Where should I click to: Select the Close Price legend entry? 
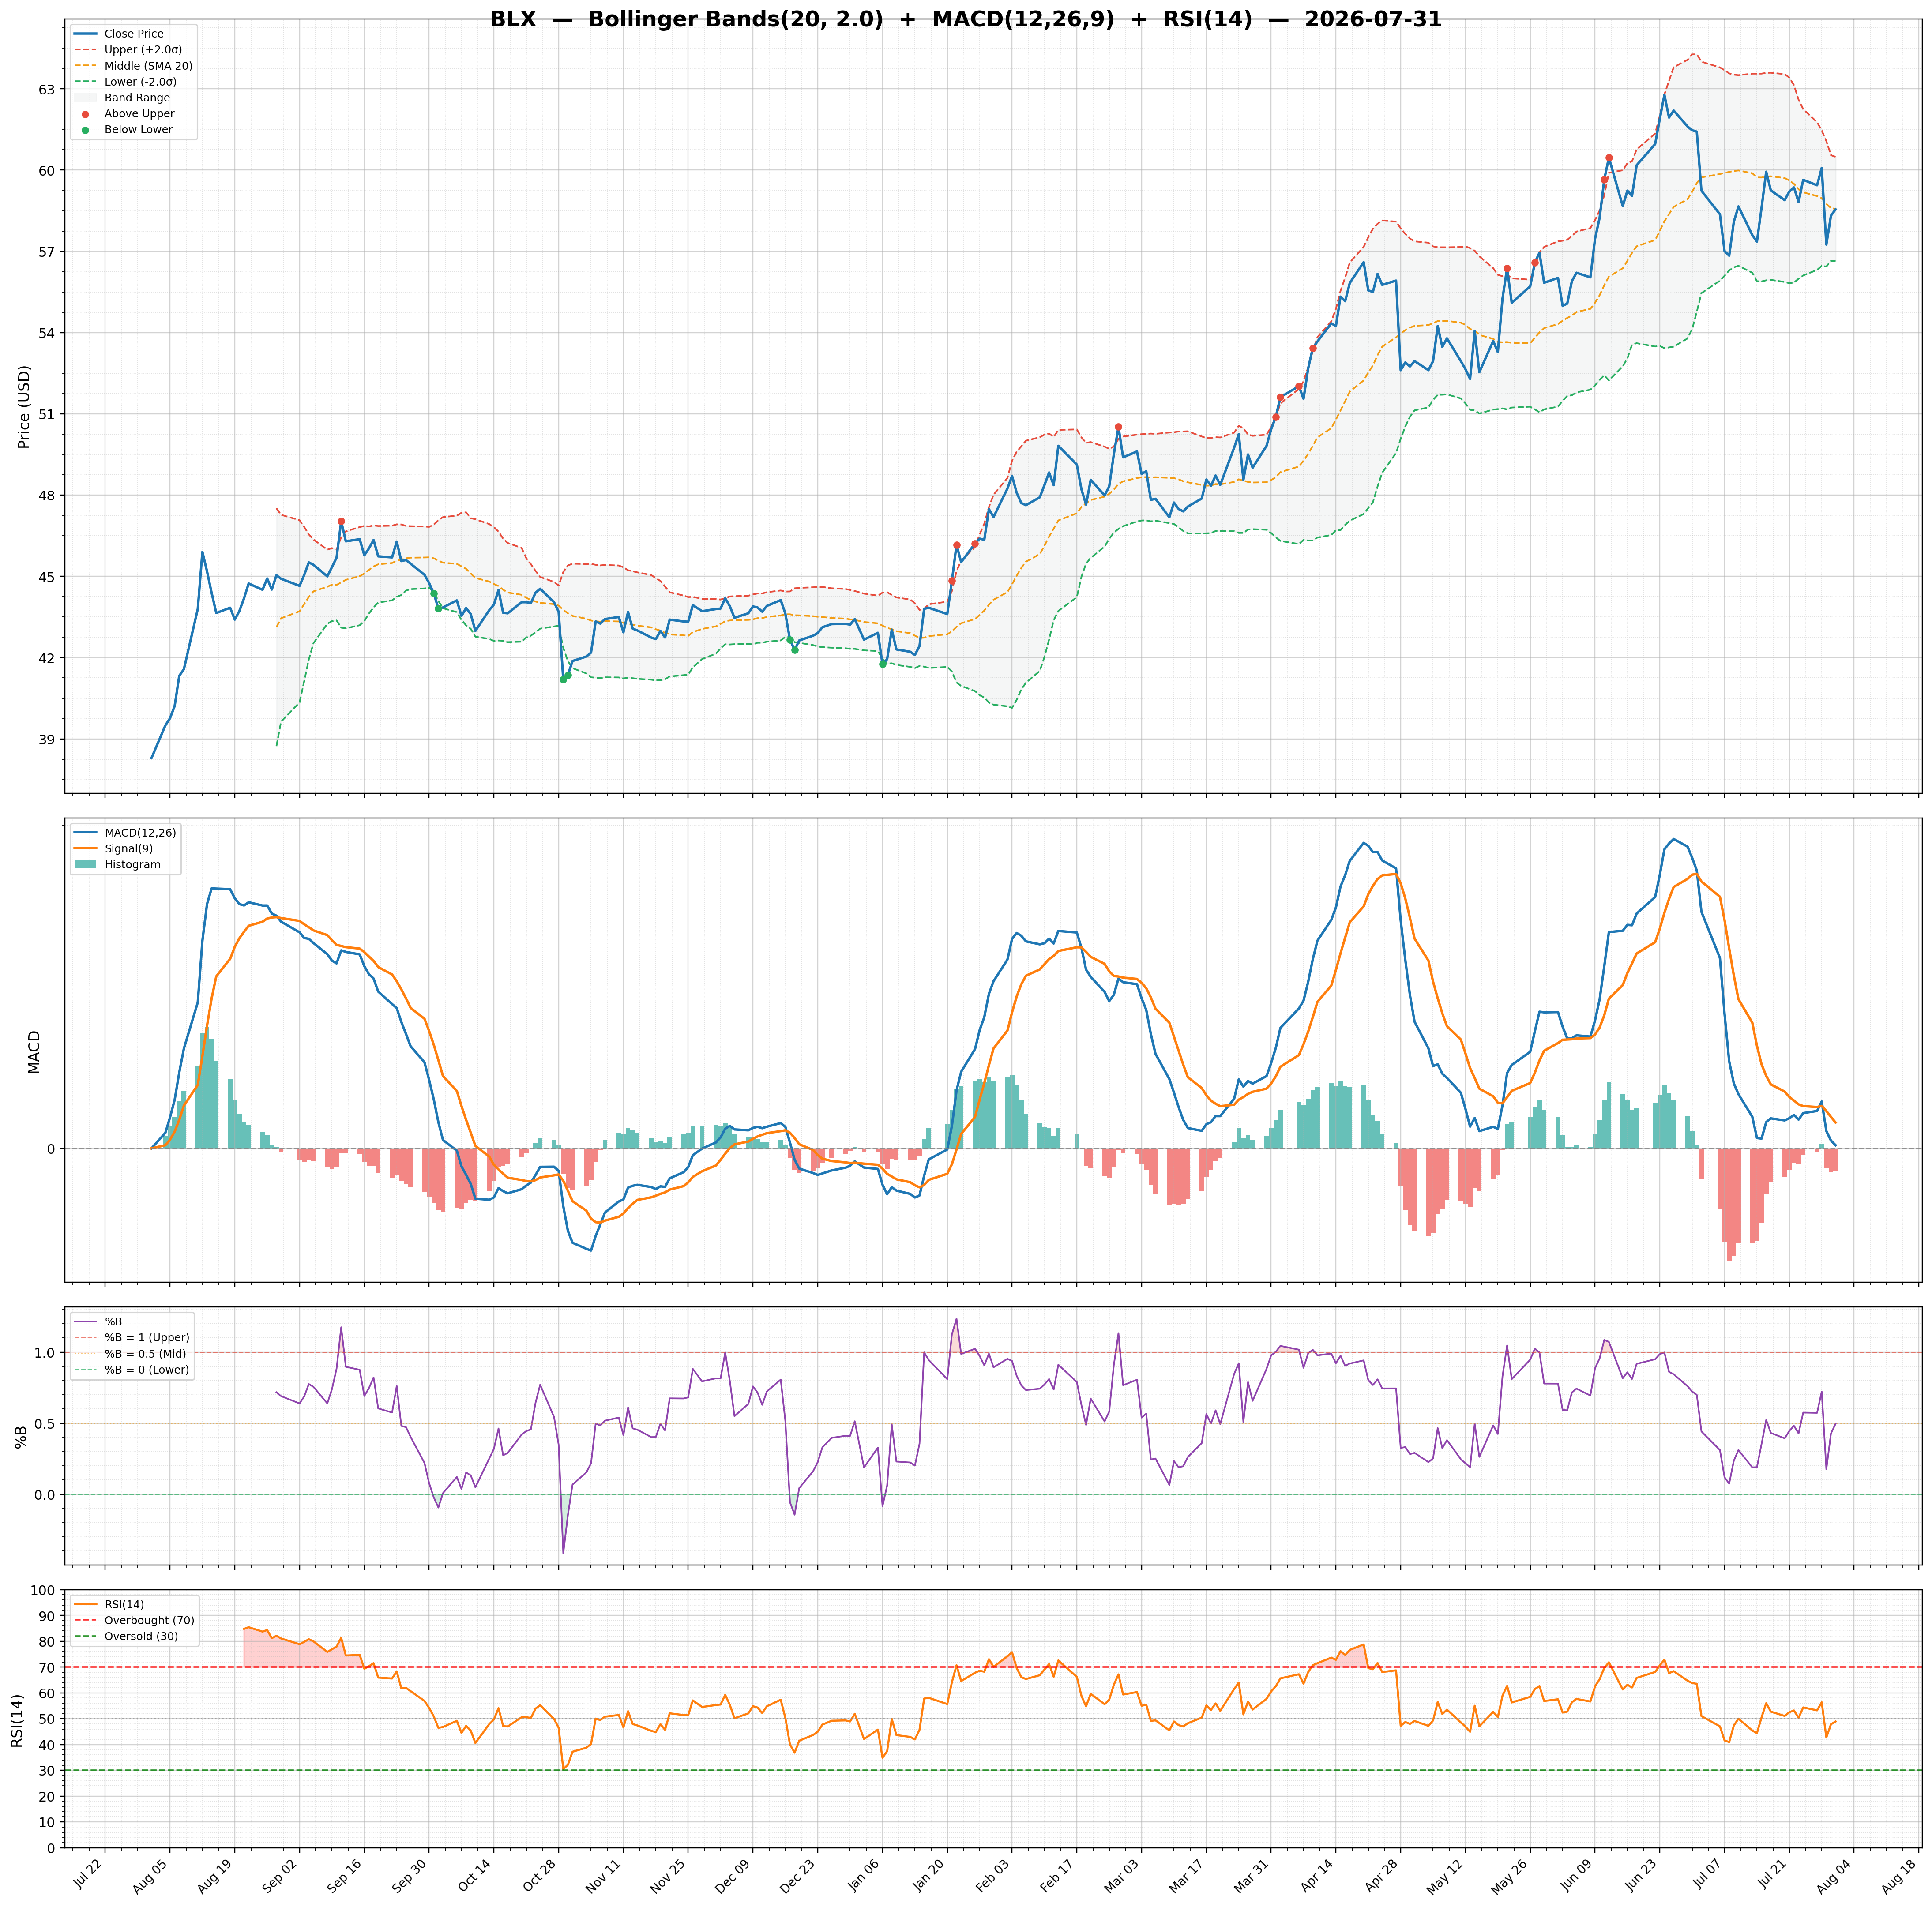pyautogui.click(x=119, y=34)
